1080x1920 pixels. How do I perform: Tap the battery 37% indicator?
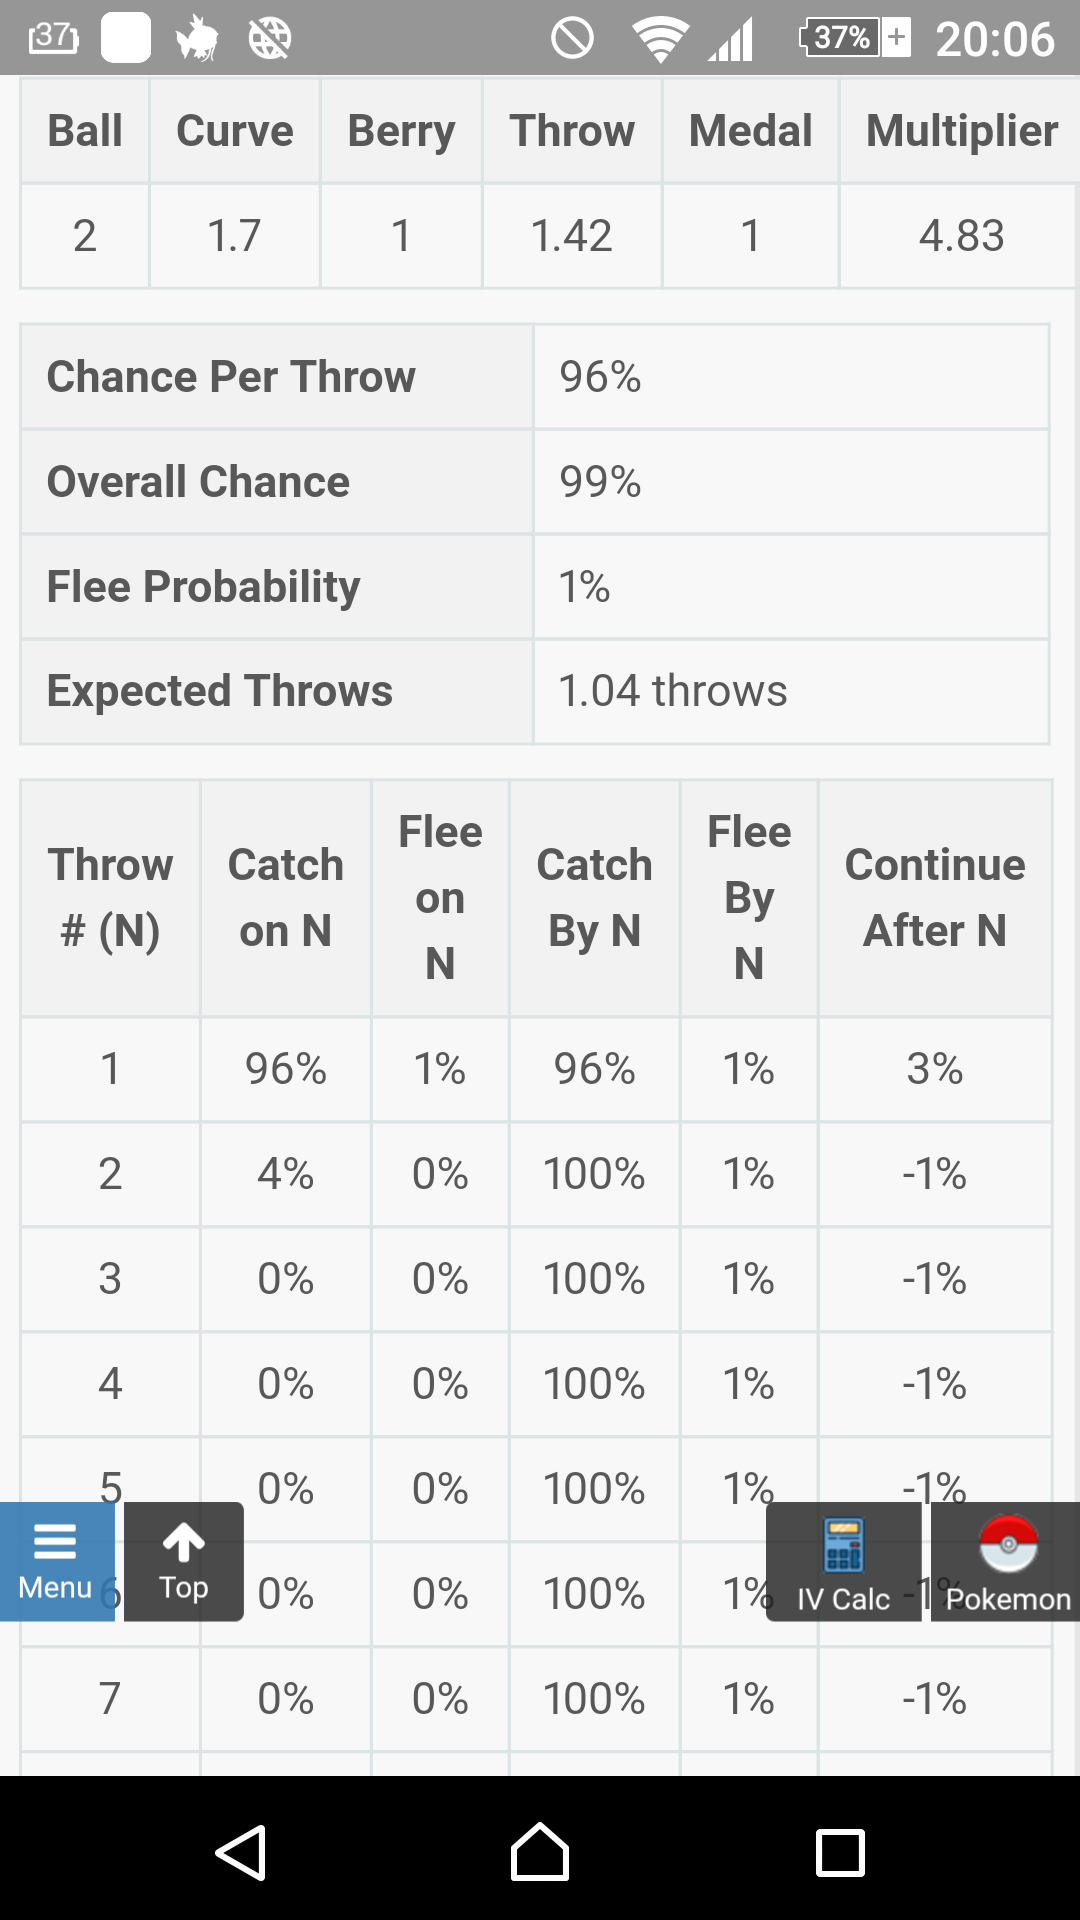point(855,38)
